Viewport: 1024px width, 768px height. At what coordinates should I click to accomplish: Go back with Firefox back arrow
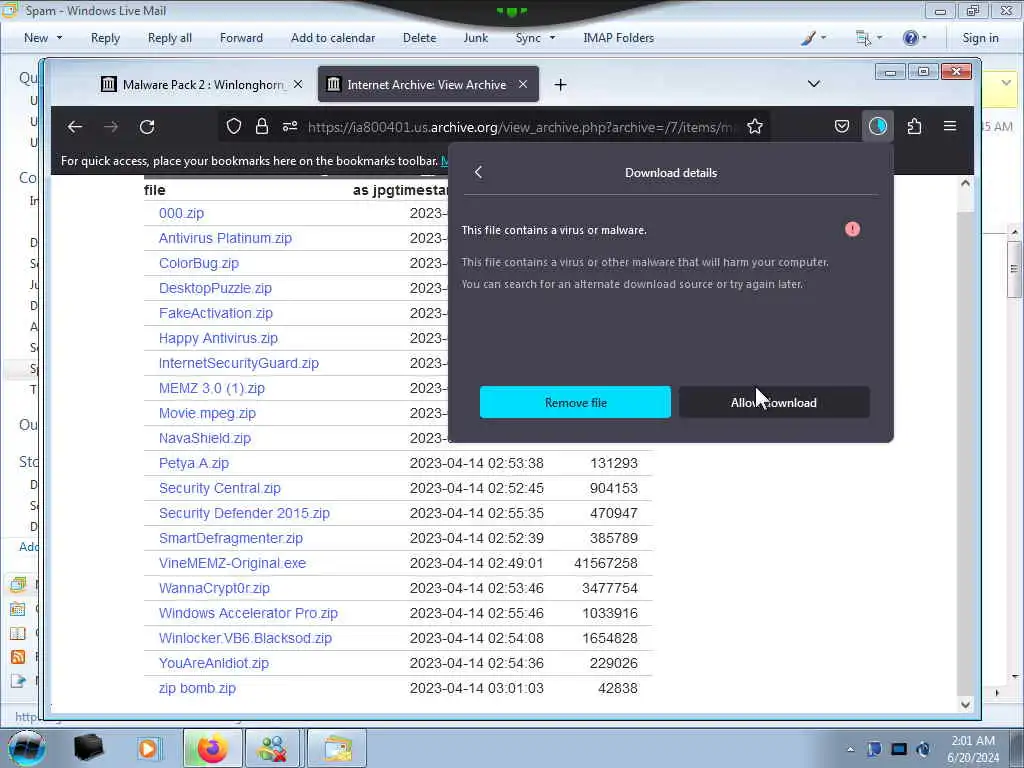click(x=75, y=127)
